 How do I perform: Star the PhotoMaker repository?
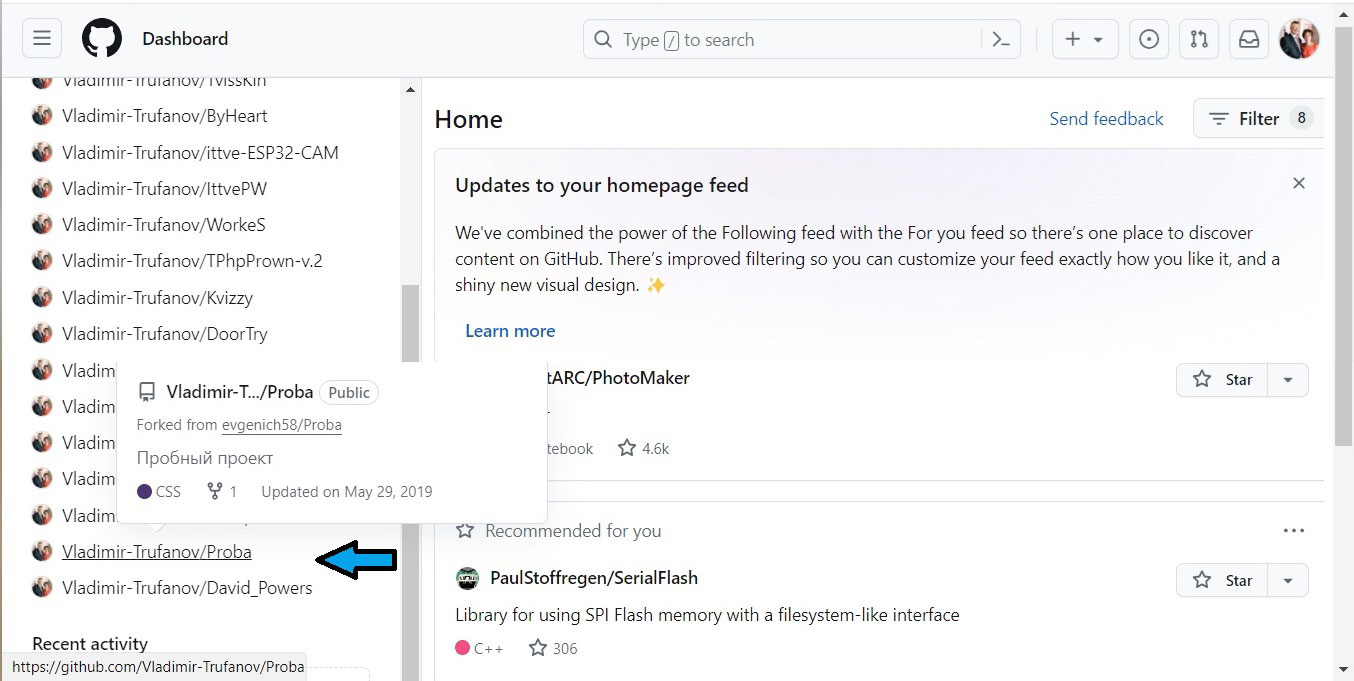[1223, 380]
